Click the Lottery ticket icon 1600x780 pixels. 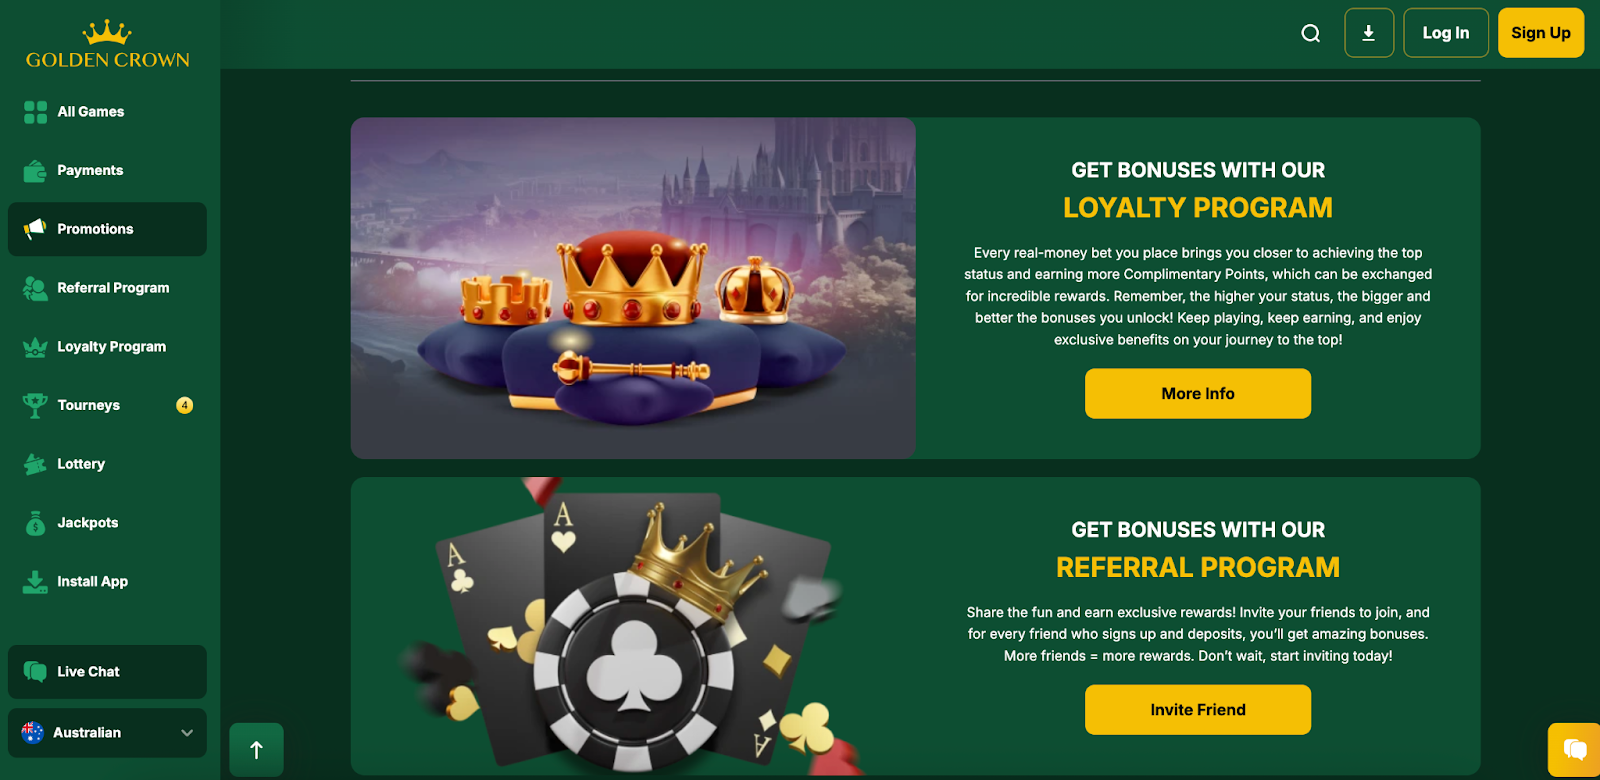[35, 464]
